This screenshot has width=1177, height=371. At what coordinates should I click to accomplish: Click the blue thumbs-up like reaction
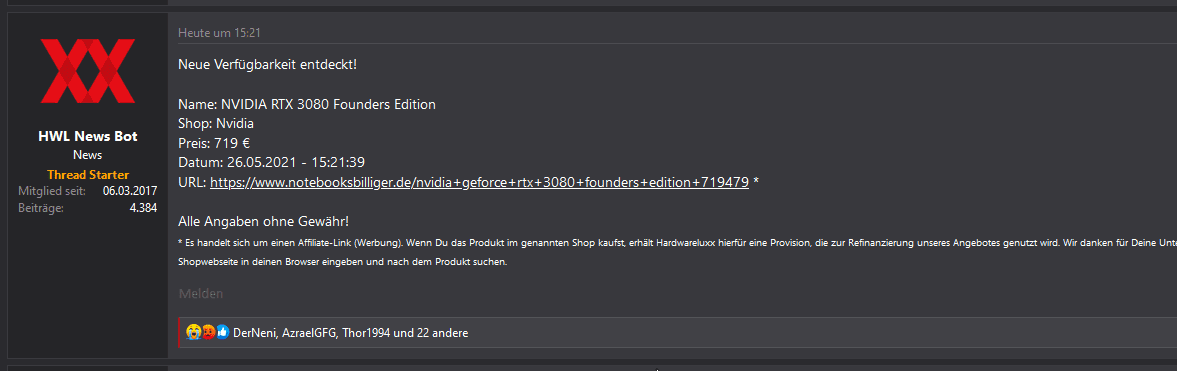coord(223,332)
